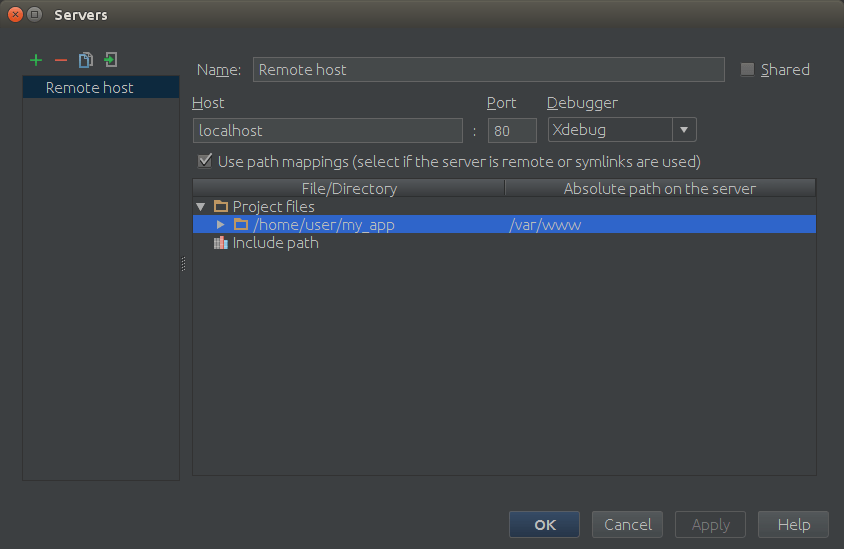Open Help for the Servers dialog
This screenshot has height=549, width=844.
(x=793, y=525)
